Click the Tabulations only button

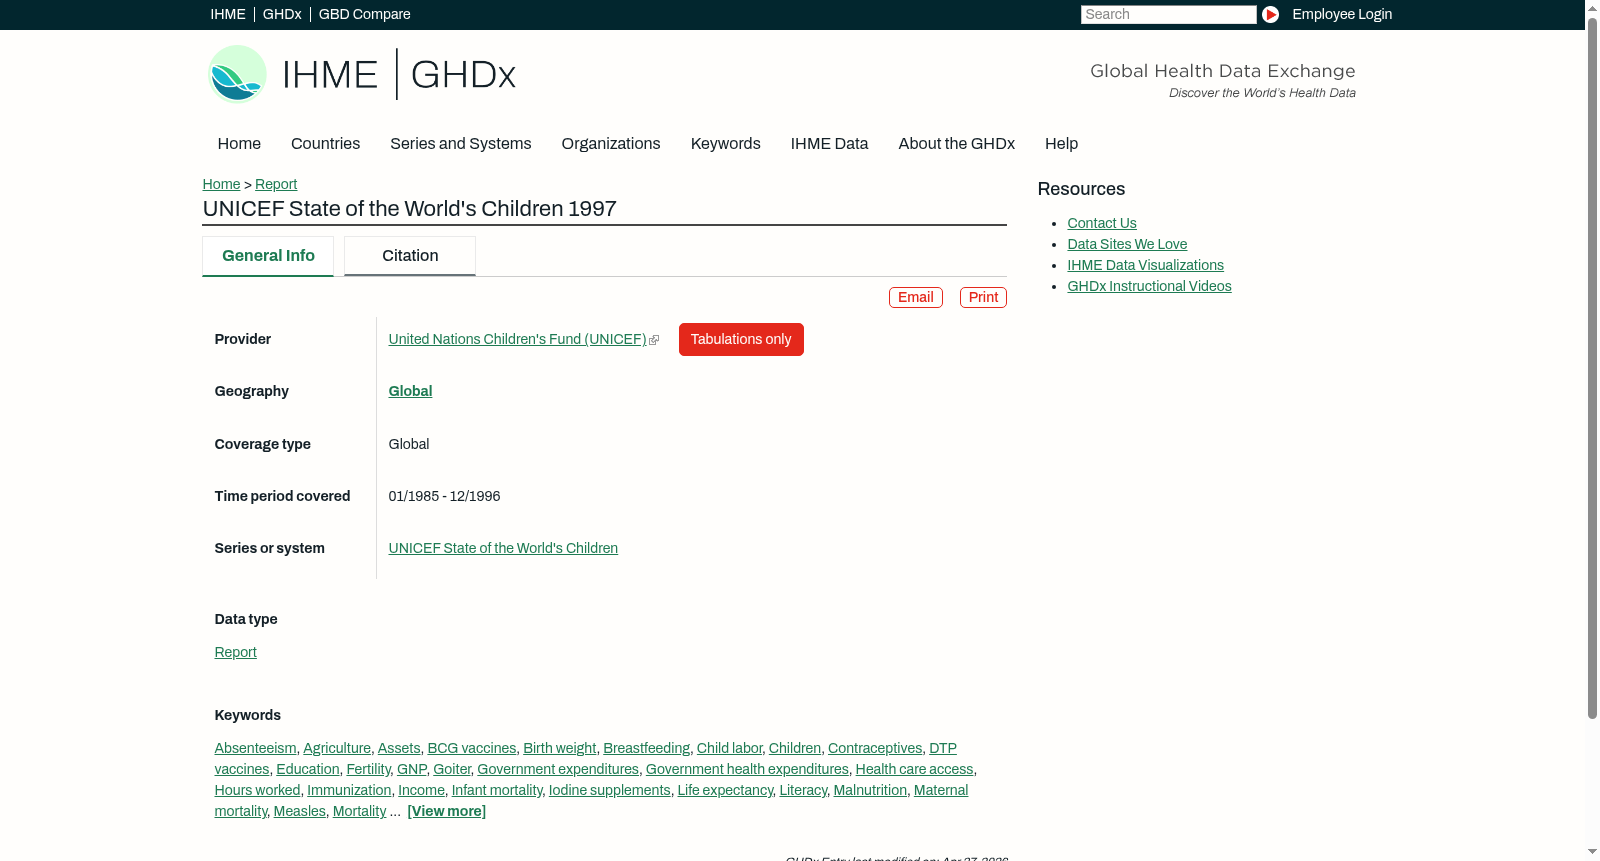pos(741,339)
